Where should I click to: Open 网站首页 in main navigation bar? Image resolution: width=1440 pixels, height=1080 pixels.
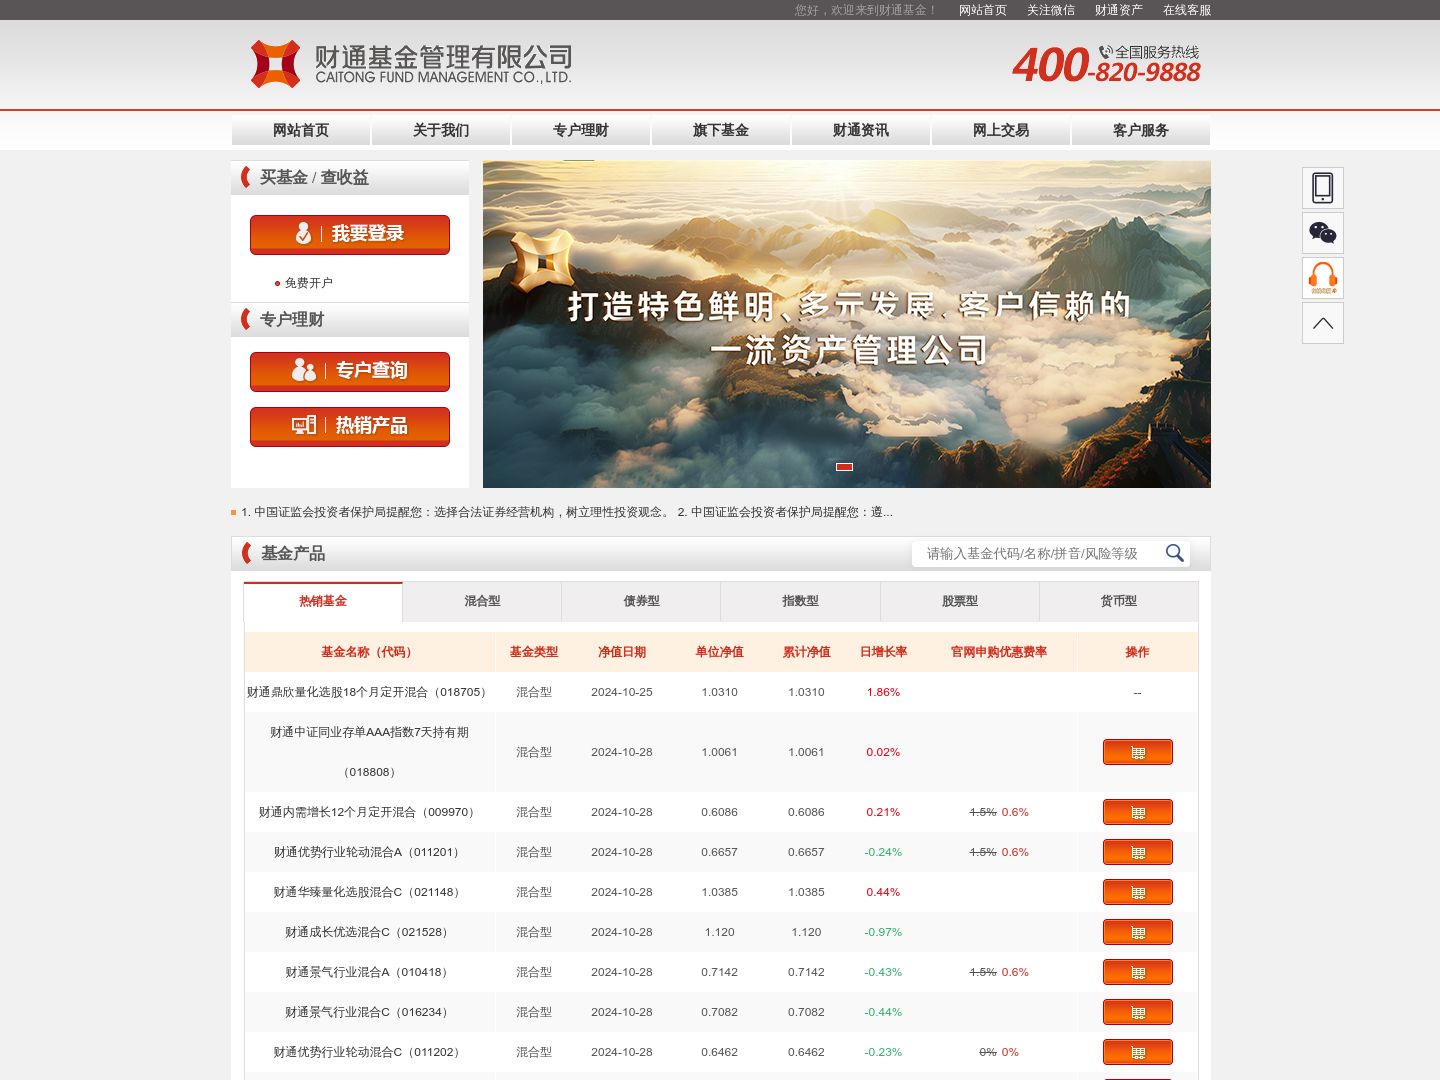coord(301,130)
